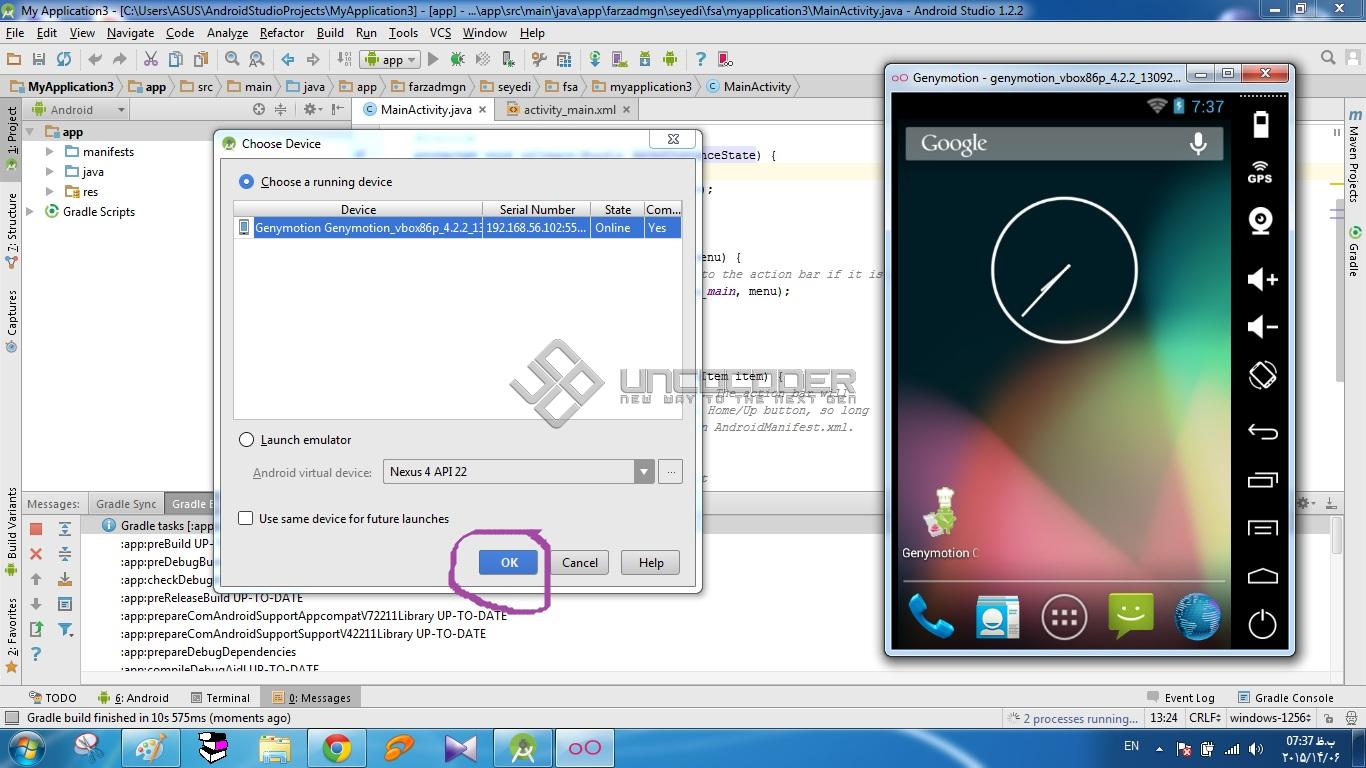
Task: Open the VCS menu
Action: point(440,33)
